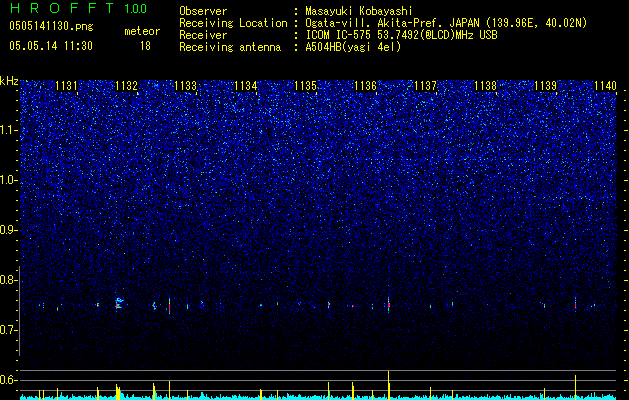Click the A504HB(yagi 4el) antenna text
The image size is (629, 400).
pos(353,47)
